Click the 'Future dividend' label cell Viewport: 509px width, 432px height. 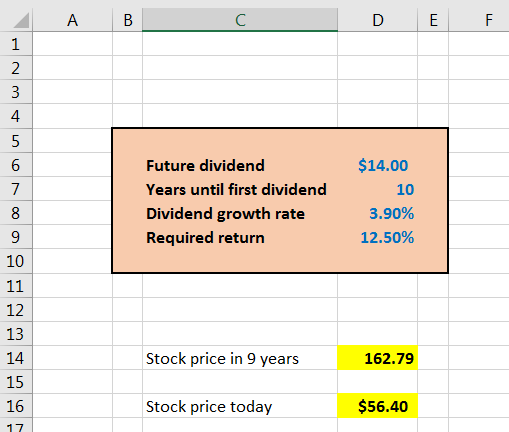[x=240, y=165]
